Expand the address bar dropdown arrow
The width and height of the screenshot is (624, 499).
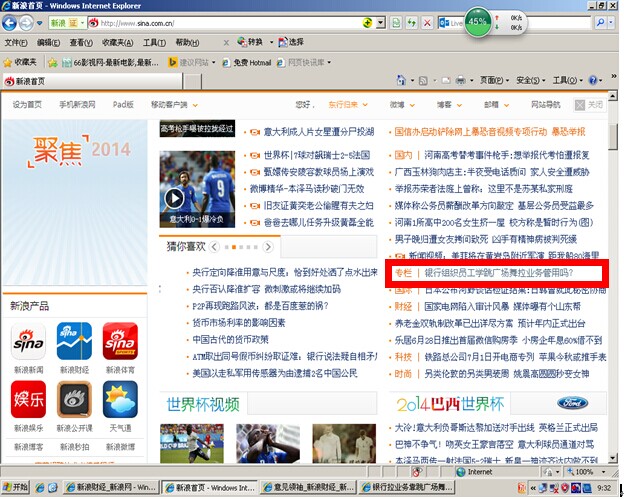(x=380, y=23)
